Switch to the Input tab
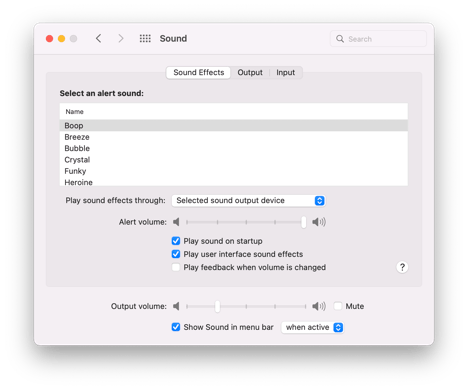Screen dimensions: 468x390 click(x=286, y=72)
